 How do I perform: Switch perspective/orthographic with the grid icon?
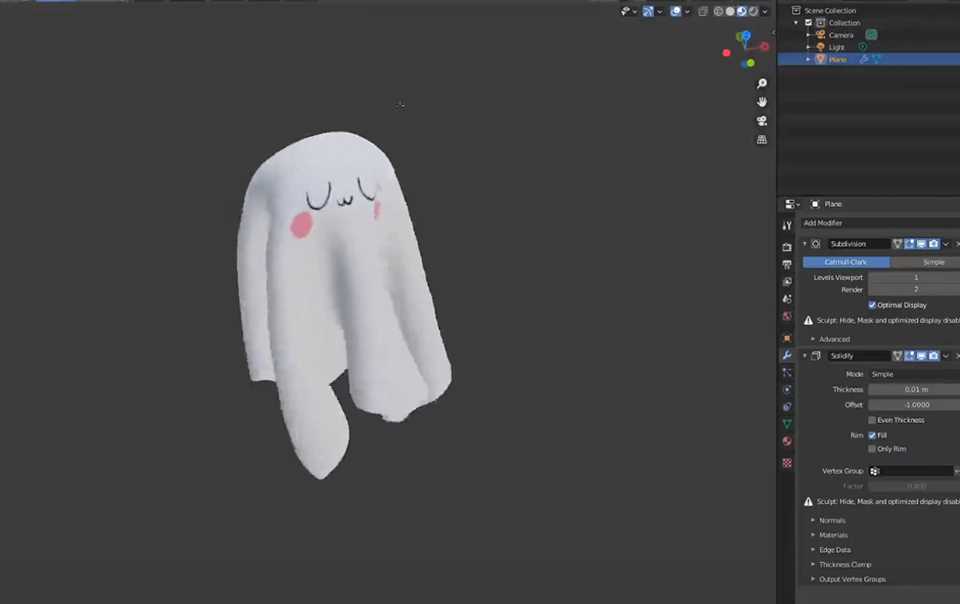[x=762, y=140]
